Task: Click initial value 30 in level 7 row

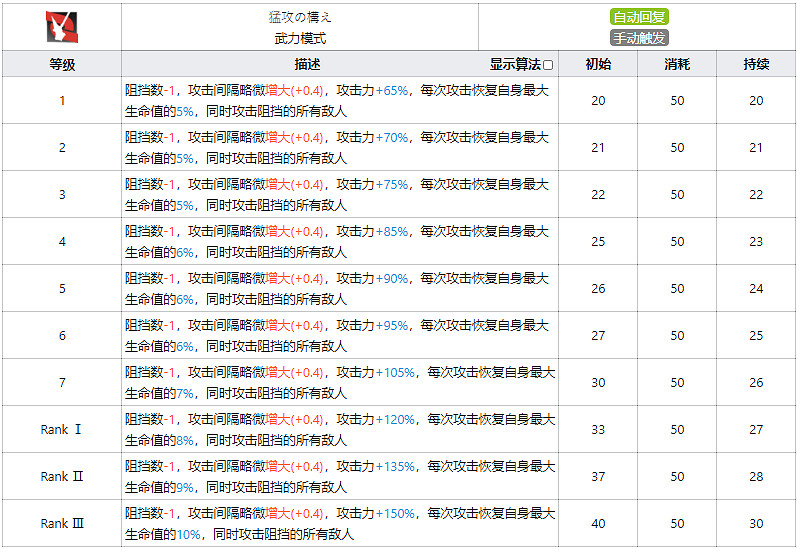Action: click(x=598, y=382)
